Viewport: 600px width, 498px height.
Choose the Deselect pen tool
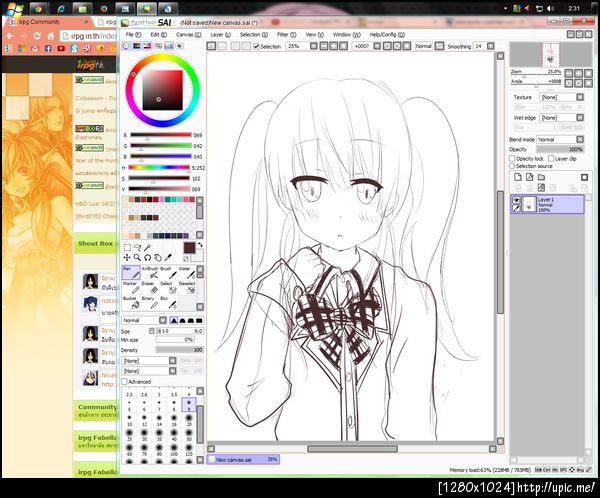click(187, 287)
